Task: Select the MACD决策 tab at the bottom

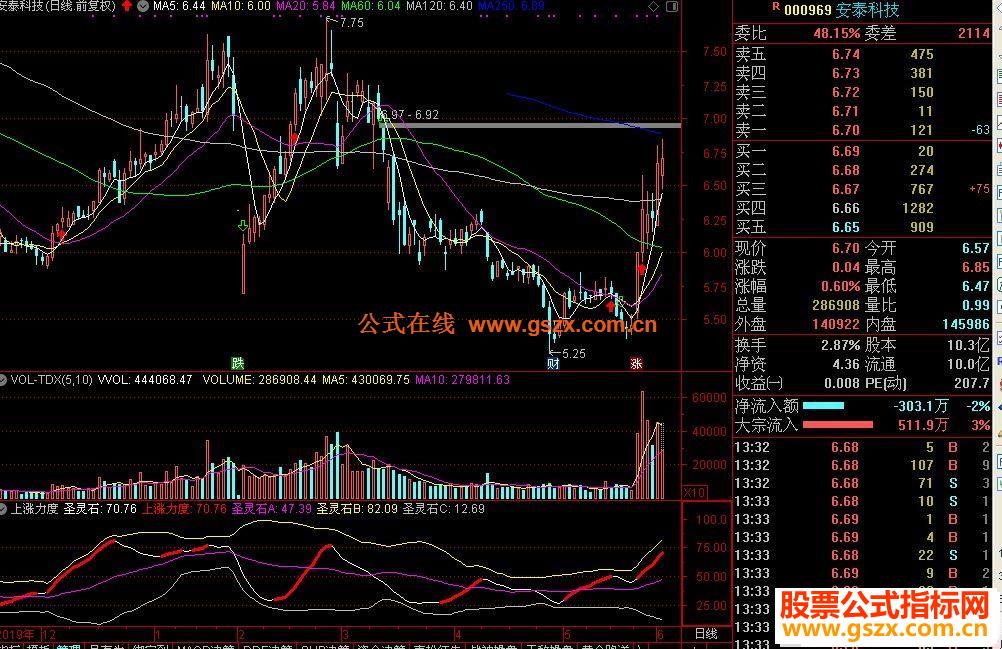Action: point(205,646)
